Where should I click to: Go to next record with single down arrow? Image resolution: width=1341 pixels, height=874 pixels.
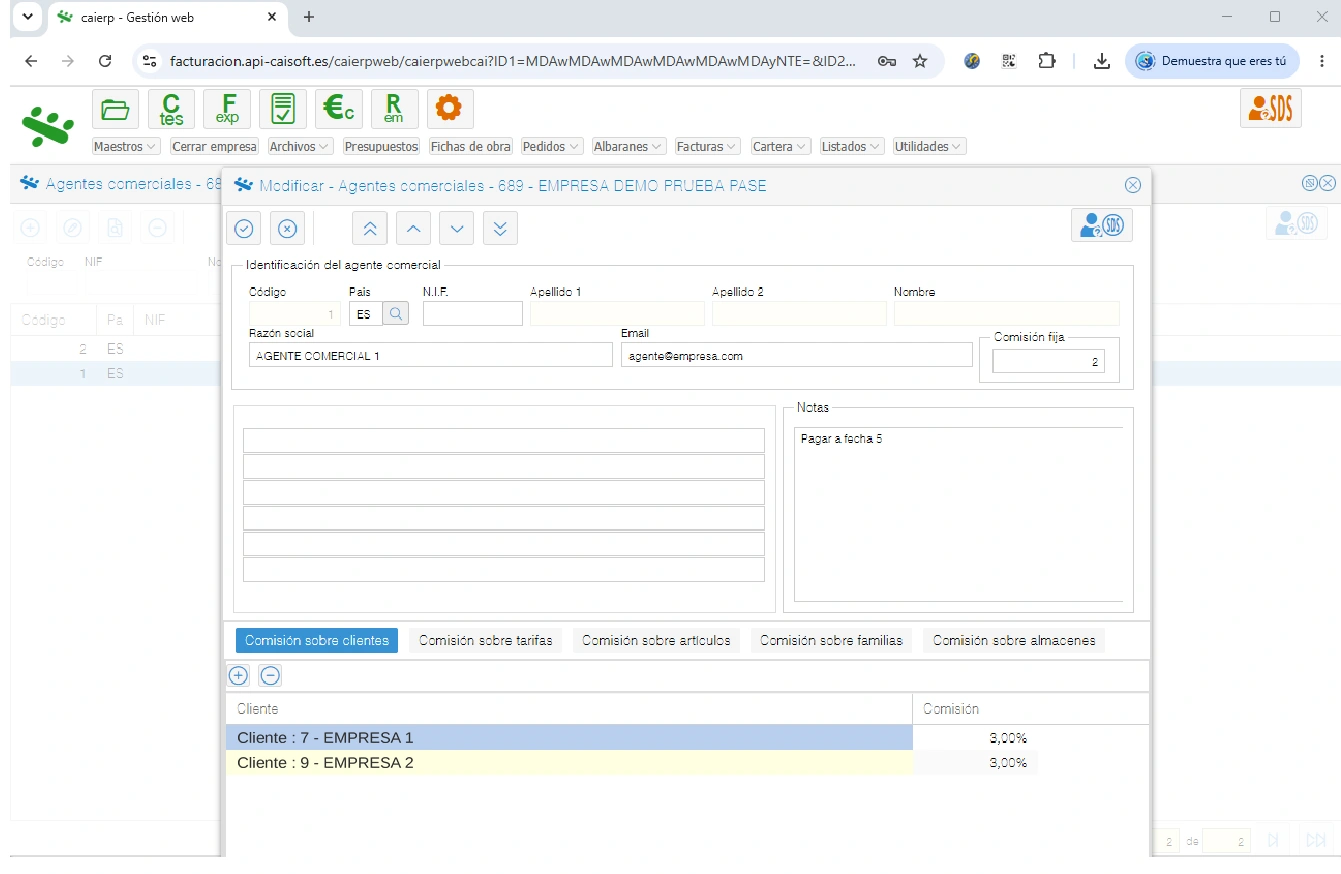click(457, 228)
